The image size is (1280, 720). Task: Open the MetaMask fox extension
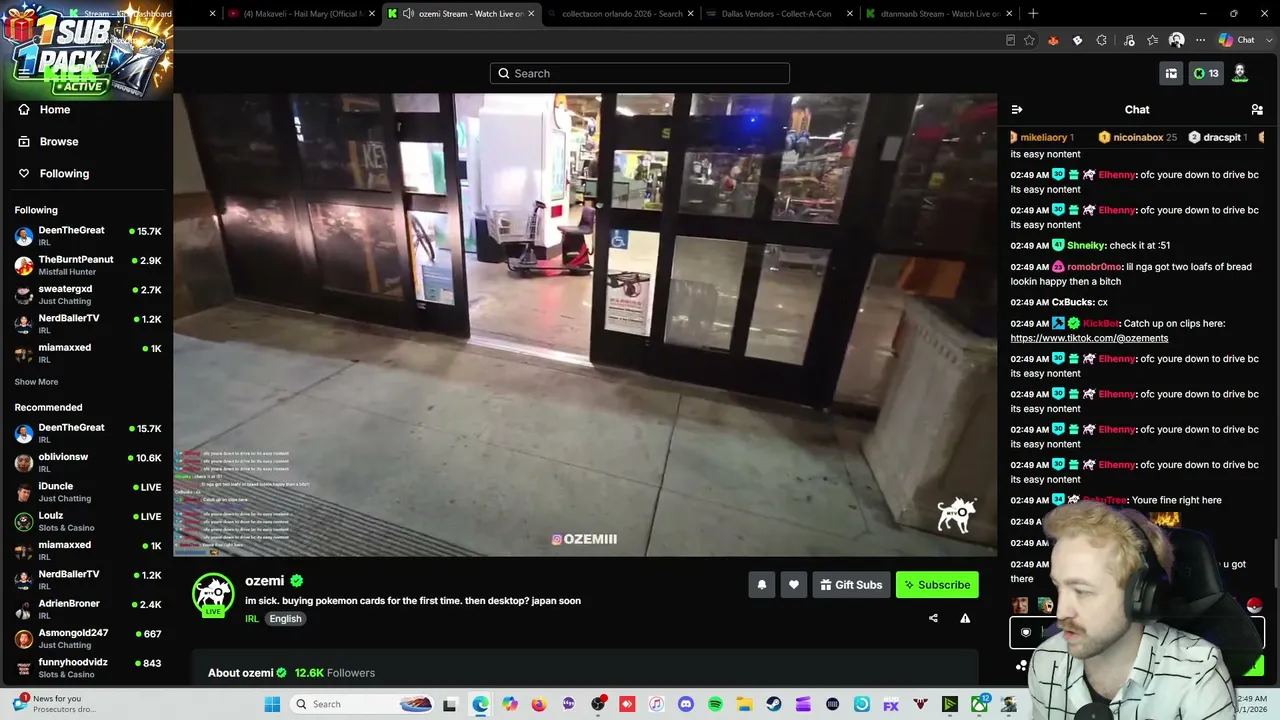tap(1053, 40)
